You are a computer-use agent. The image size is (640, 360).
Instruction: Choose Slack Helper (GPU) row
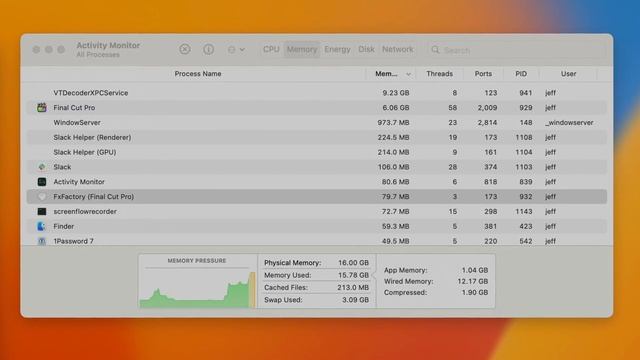(x=317, y=152)
